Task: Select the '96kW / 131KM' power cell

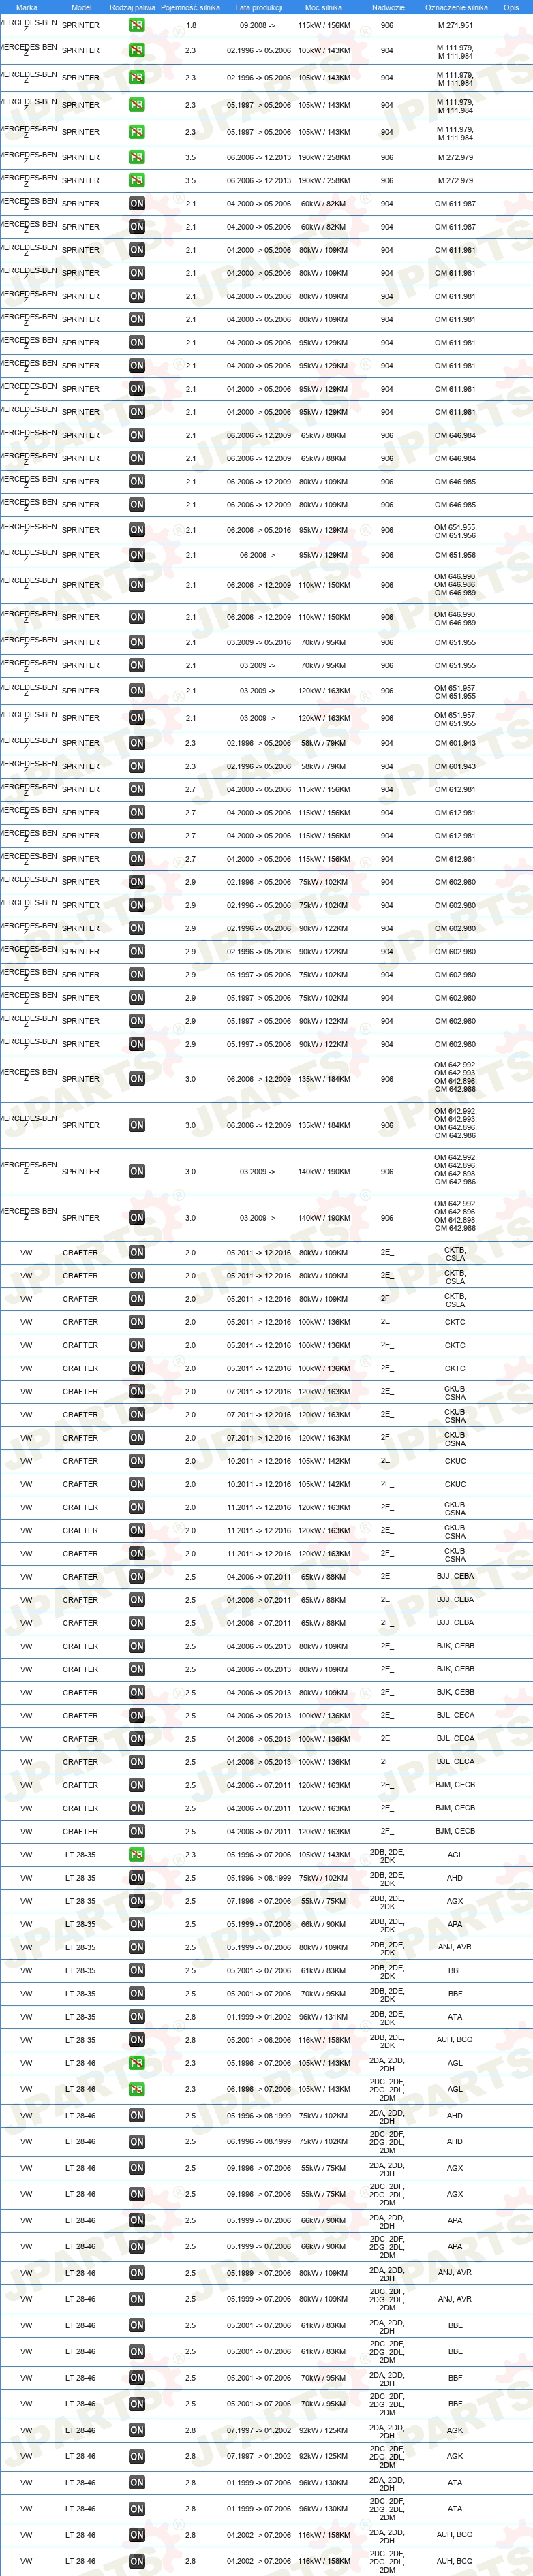Action: pyautogui.click(x=323, y=2017)
